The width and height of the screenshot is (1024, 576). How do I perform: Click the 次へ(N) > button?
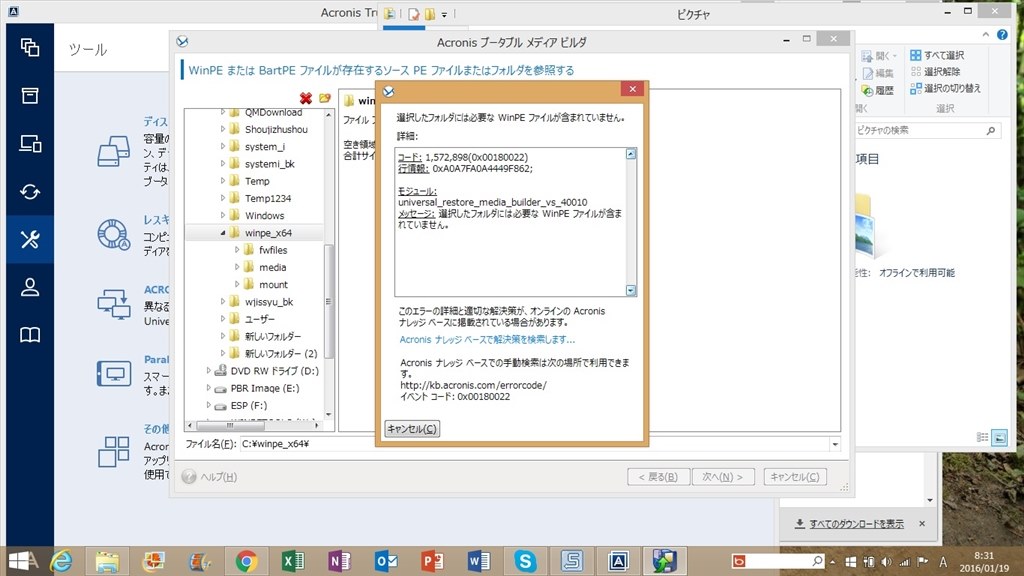(x=722, y=477)
